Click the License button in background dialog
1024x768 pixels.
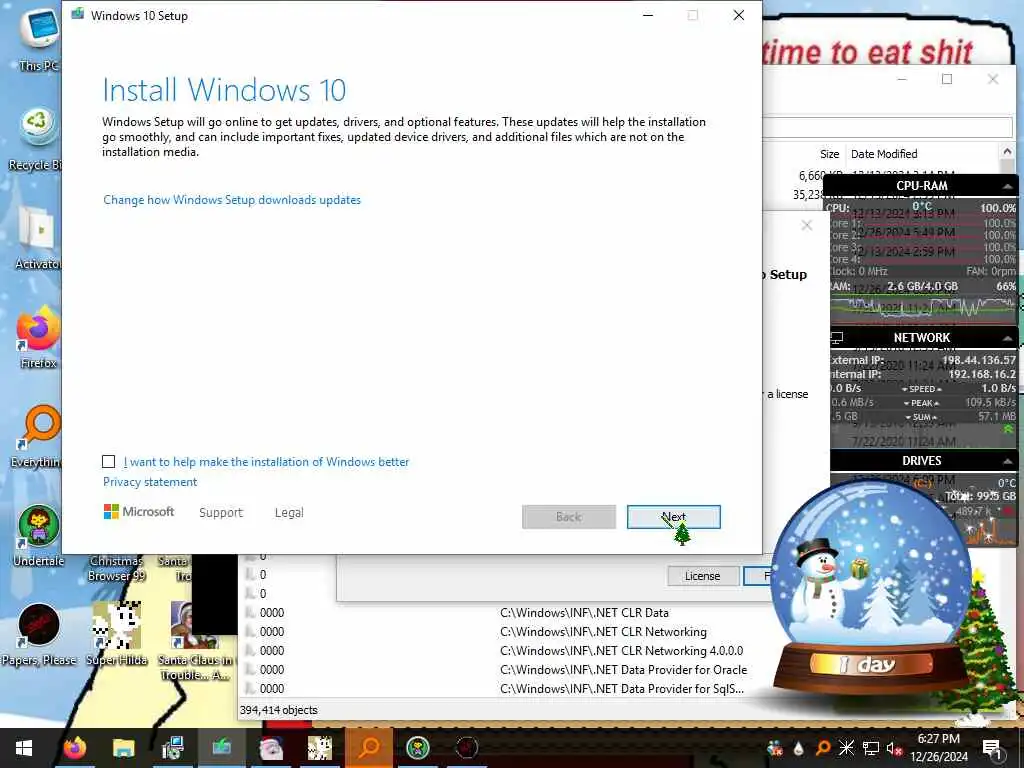(x=703, y=576)
